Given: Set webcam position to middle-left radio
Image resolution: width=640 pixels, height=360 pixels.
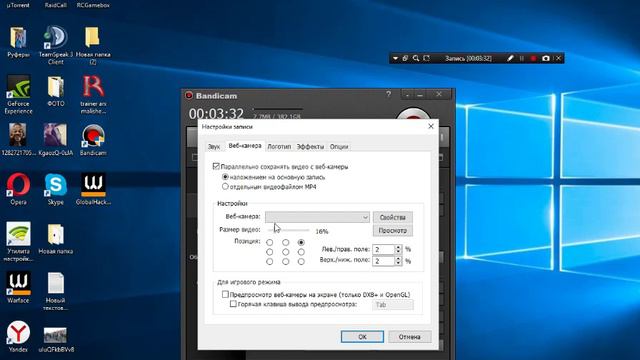Looking at the screenshot, I should (269, 252).
